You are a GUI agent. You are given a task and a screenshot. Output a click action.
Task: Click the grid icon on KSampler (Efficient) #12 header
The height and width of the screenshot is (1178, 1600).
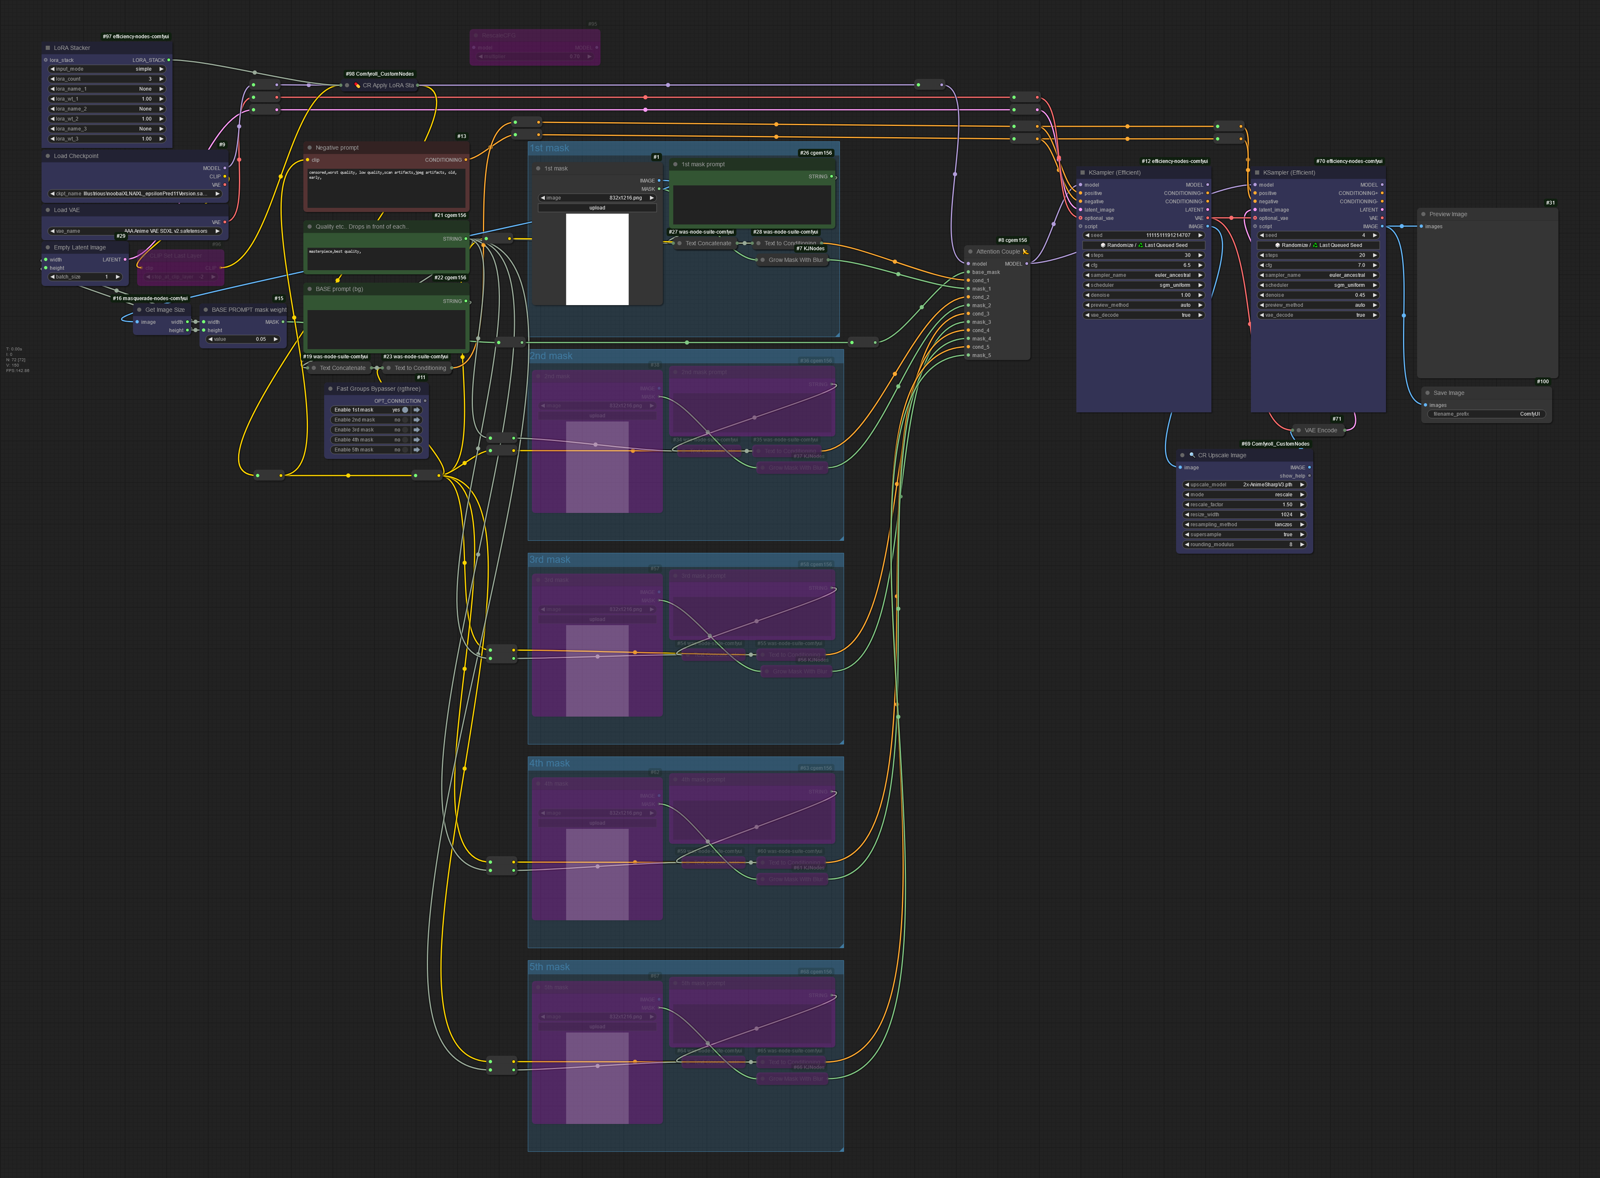click(1084, 173)
